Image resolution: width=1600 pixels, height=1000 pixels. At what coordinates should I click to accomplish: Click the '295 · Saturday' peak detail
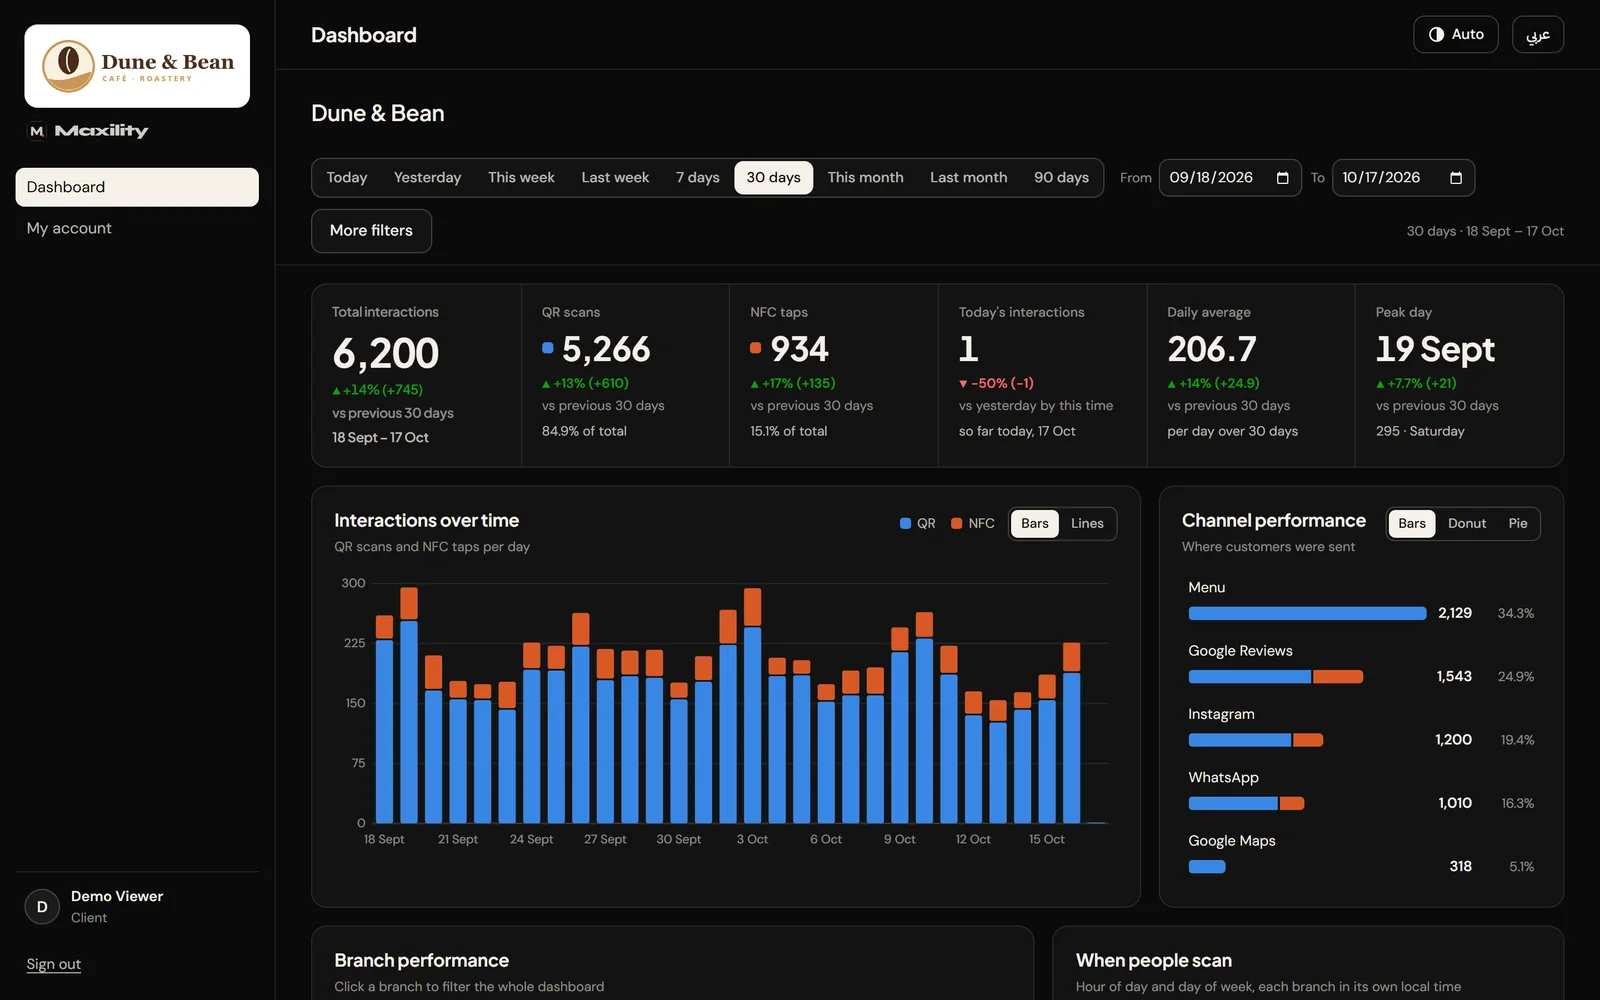[1420, 431]
